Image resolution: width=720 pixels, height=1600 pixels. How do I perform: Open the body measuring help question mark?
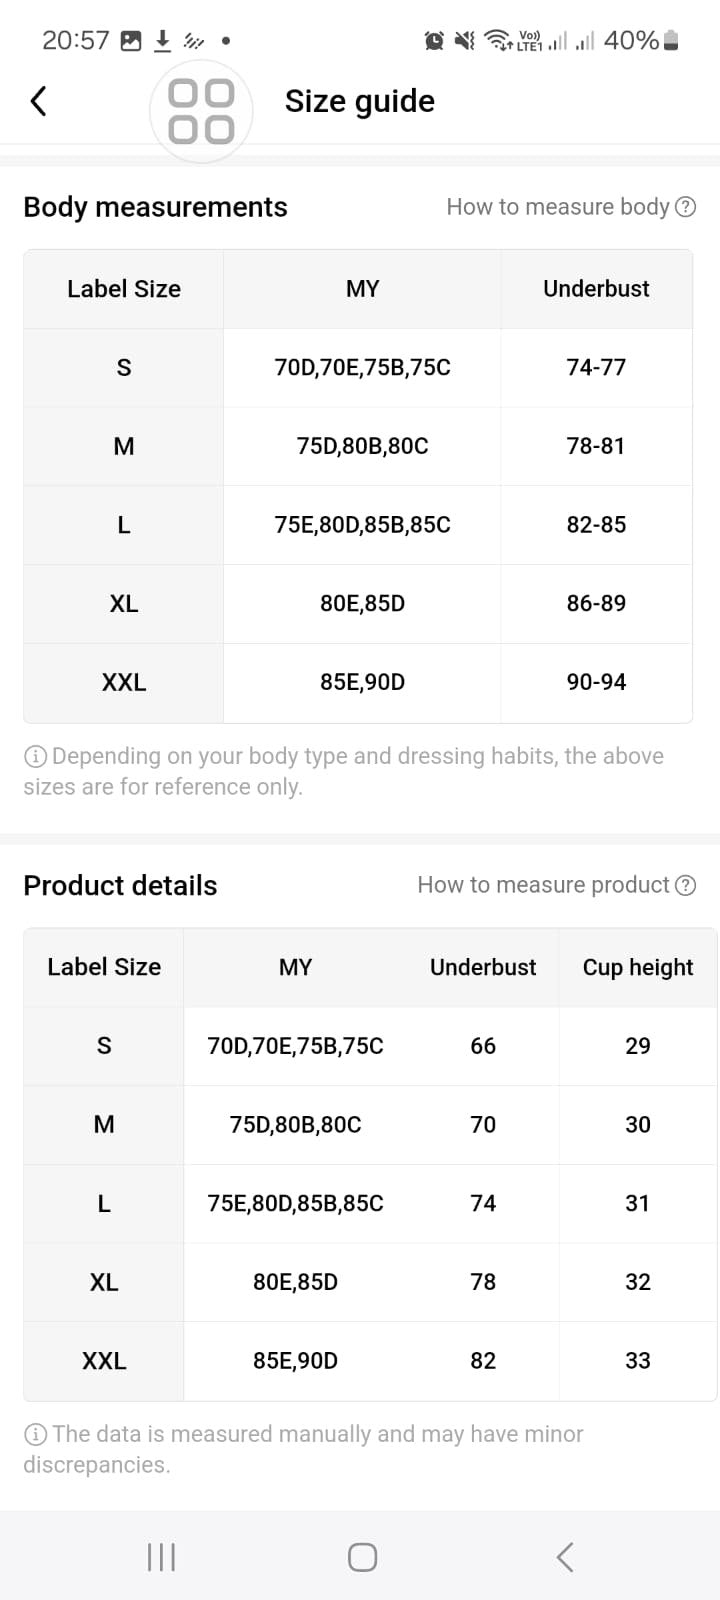pos(686,207)
